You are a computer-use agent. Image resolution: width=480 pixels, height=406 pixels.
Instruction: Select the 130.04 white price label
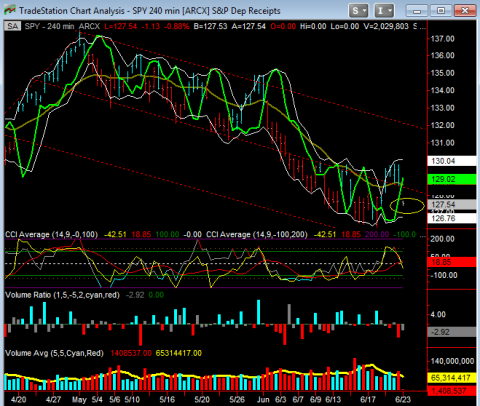[x=452, y=161]
